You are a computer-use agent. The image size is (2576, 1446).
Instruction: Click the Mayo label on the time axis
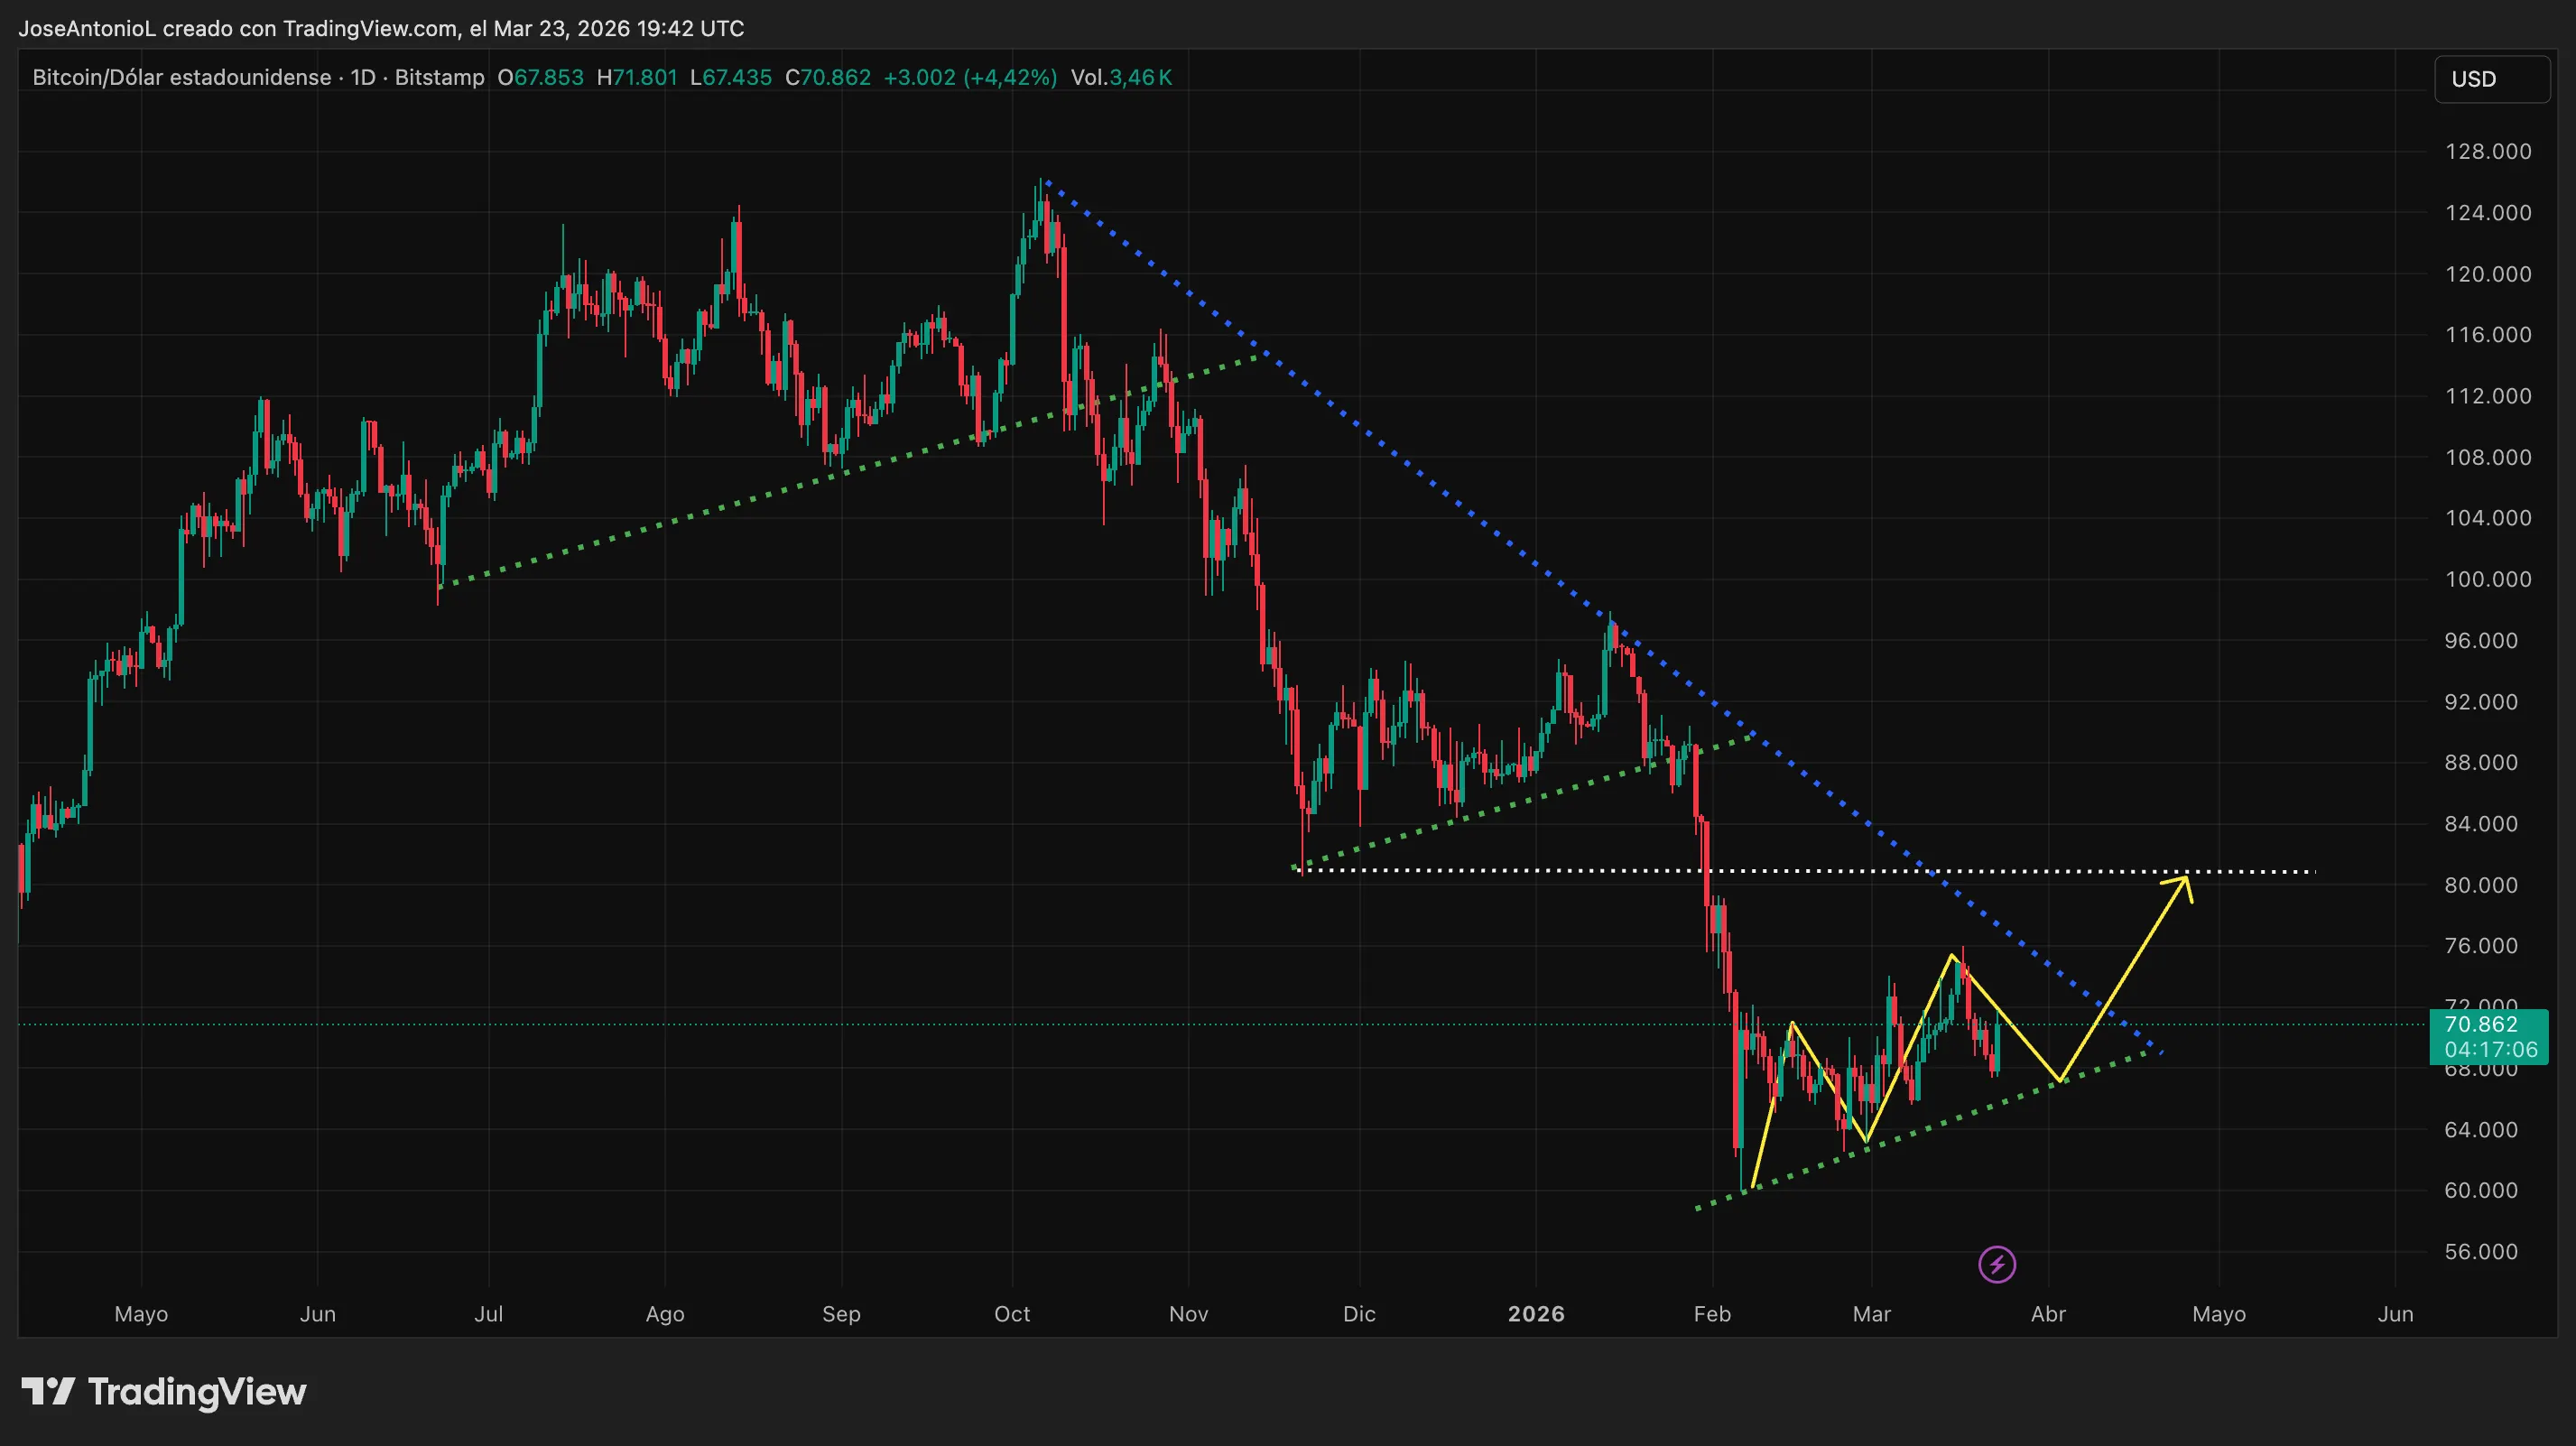click(x=141, y=1314)
